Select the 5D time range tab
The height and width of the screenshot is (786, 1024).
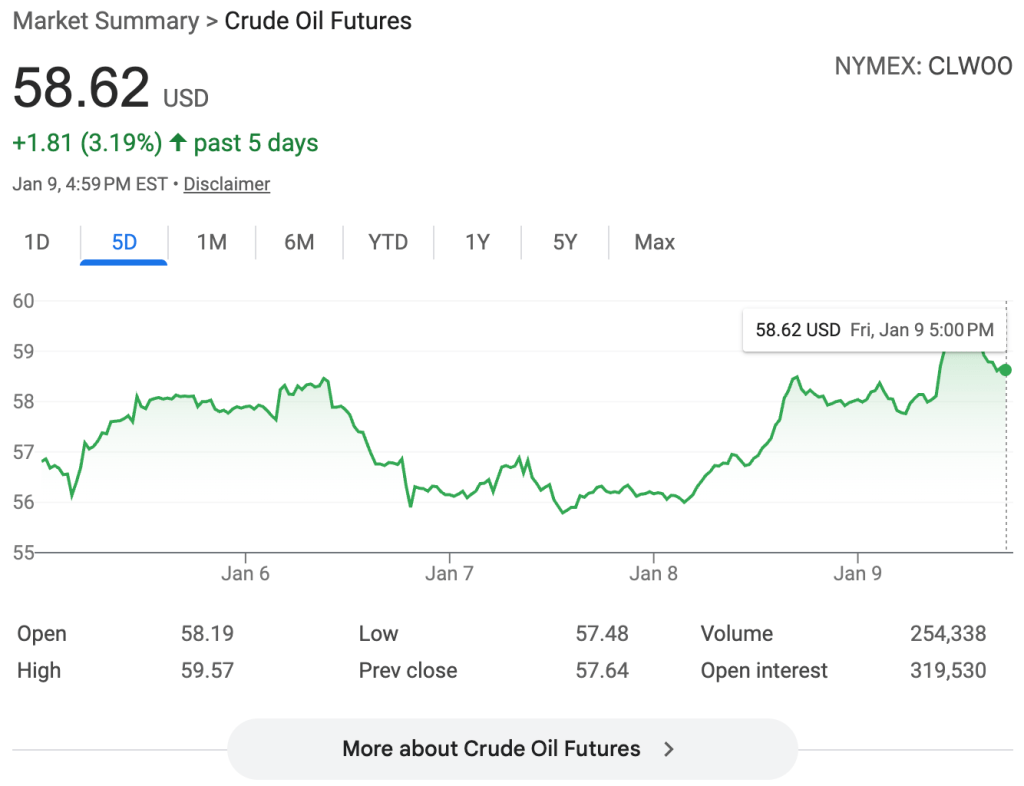pyautogui.click(x=124, y=242)
